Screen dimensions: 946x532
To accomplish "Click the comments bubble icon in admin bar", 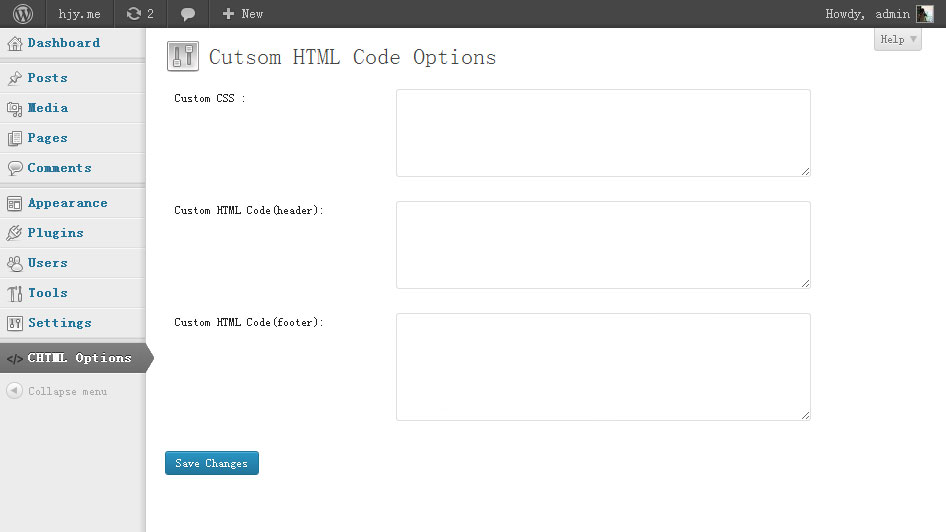I will click(x=188, y=14).
